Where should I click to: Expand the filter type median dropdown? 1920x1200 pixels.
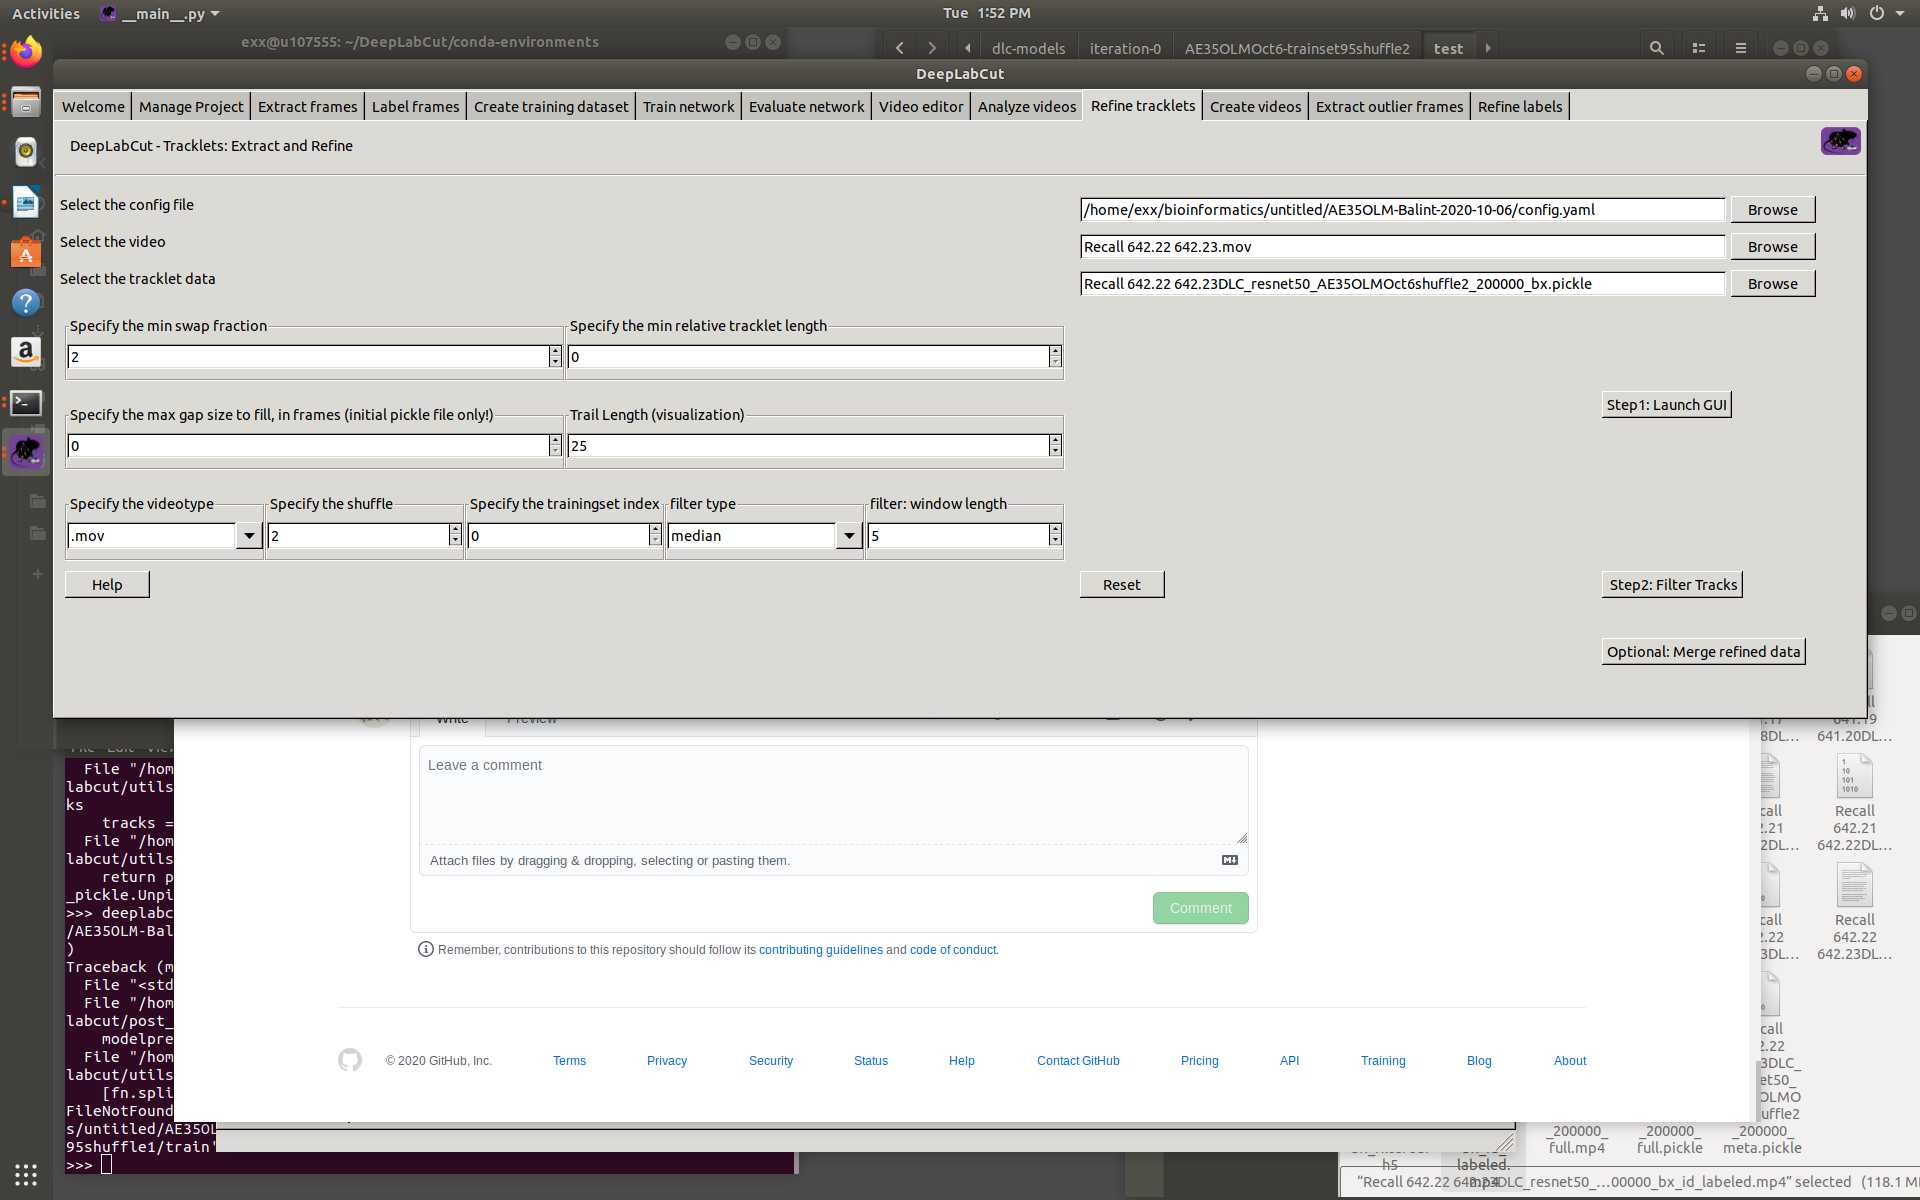849,536
